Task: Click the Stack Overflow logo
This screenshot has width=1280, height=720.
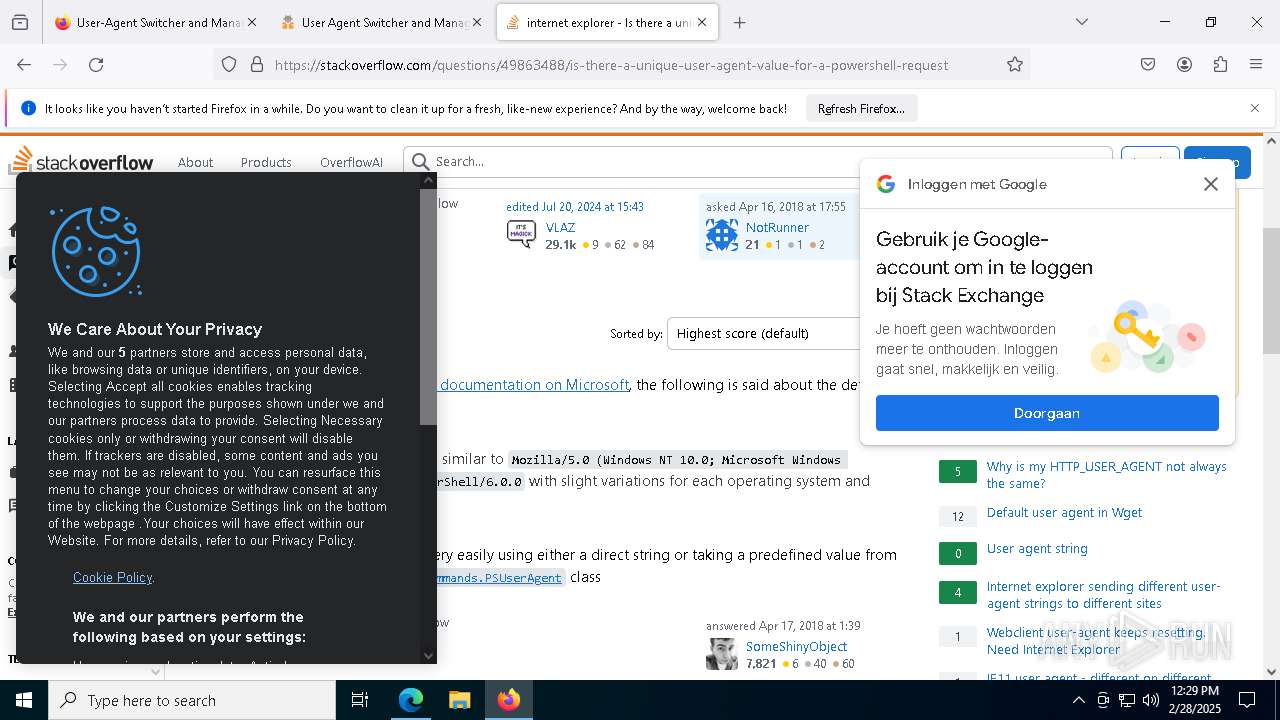Action: 82,161
